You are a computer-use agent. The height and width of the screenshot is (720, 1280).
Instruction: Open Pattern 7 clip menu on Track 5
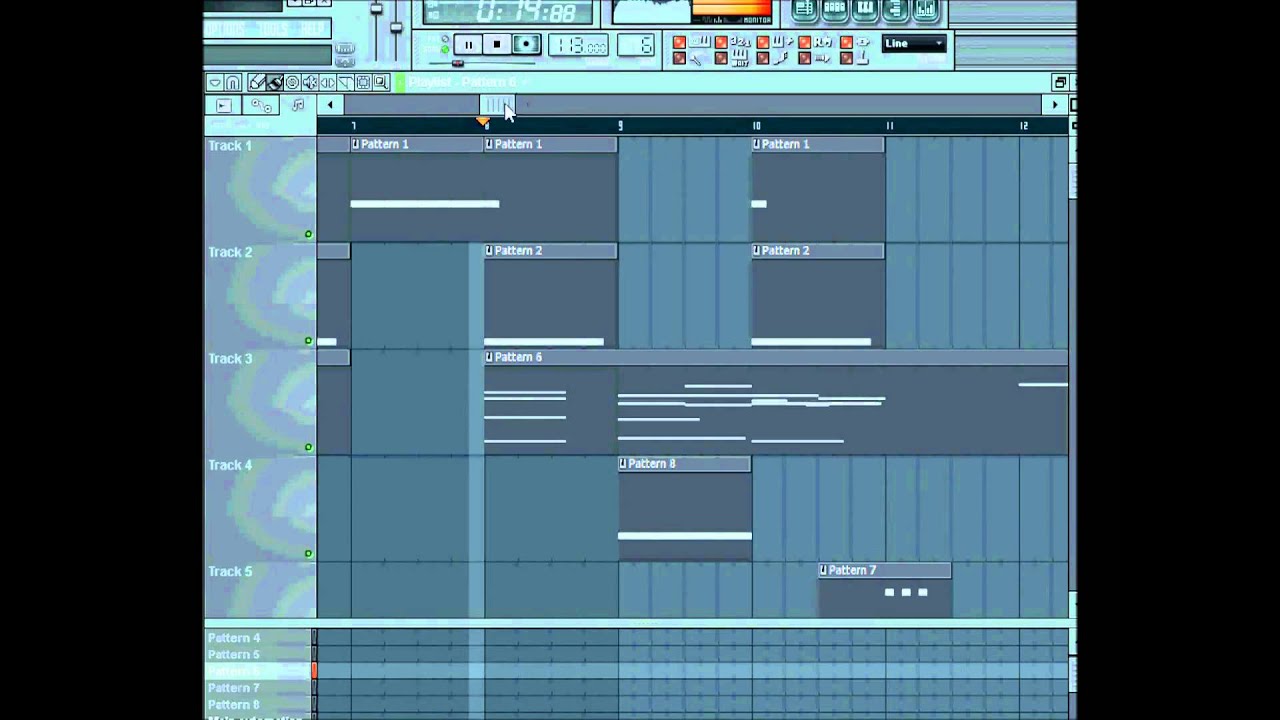click(x=823, y=570)
